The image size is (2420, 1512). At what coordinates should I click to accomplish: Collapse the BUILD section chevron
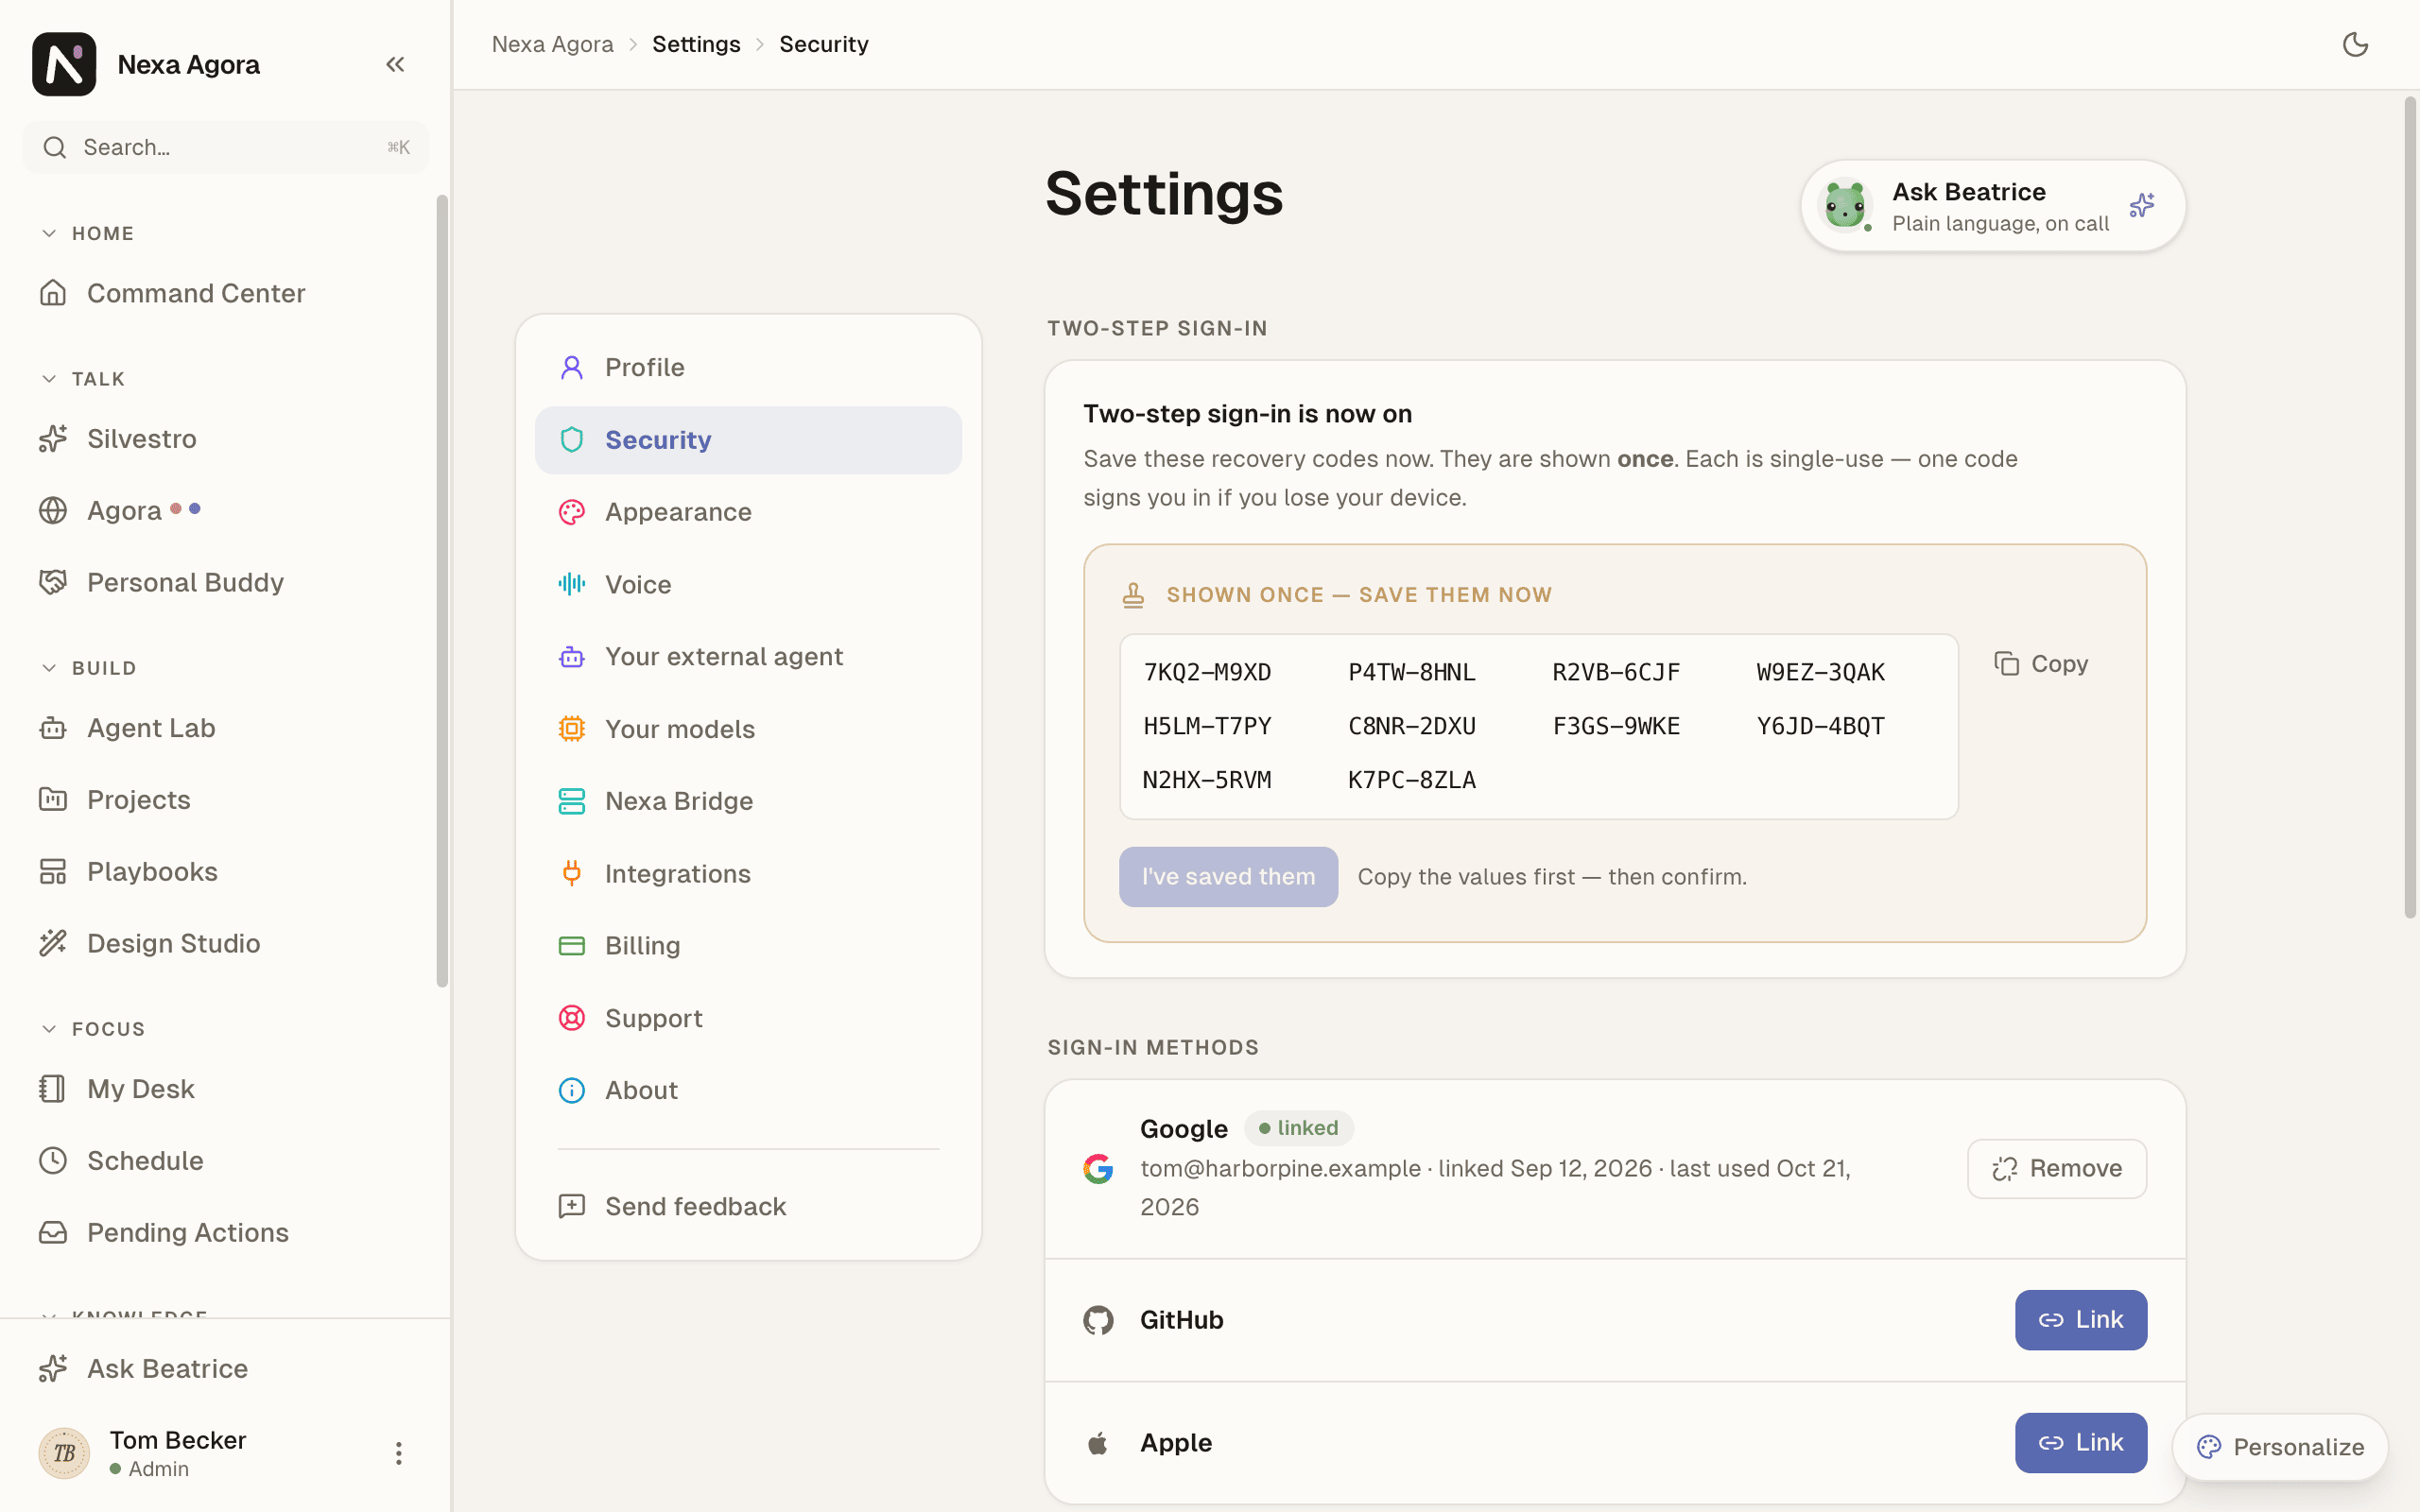pyautogui.click(x=49, y=668)
